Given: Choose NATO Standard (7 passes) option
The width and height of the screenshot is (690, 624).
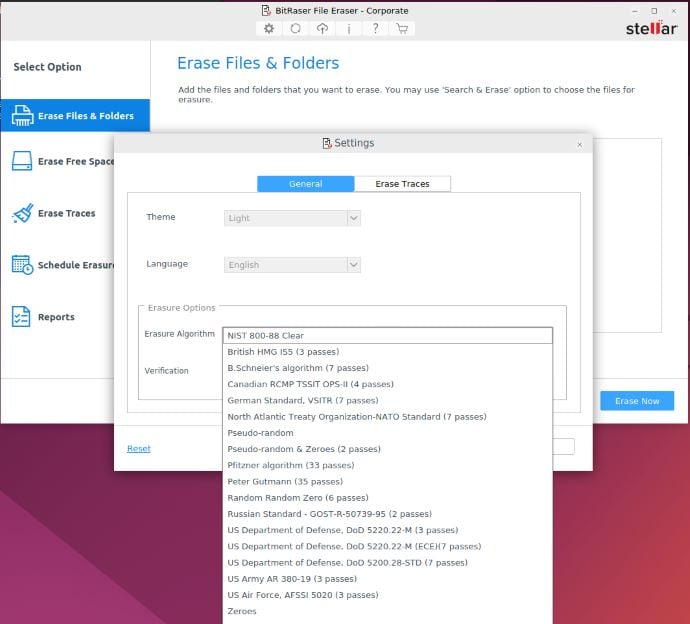Looking at the screenshot, I should click(x=387, y=417).
